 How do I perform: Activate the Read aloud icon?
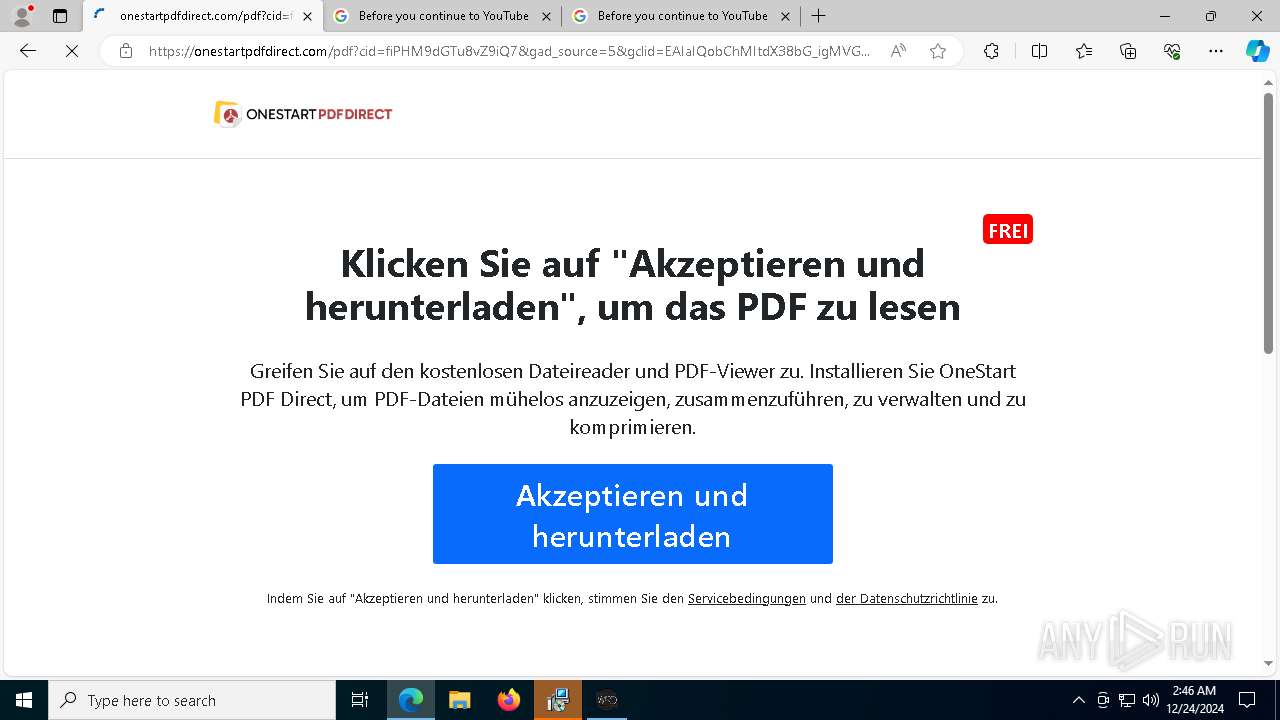tap(898, 51)
